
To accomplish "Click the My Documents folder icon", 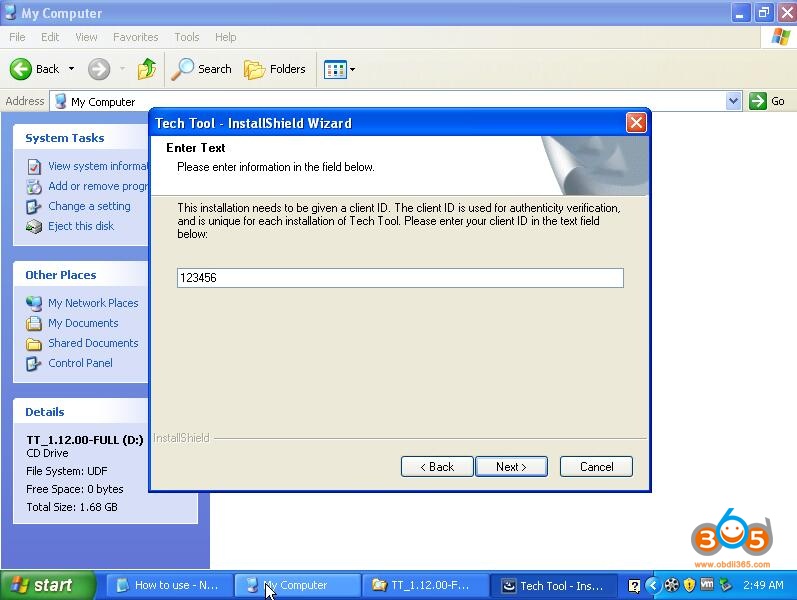I will tap(34, 323).
